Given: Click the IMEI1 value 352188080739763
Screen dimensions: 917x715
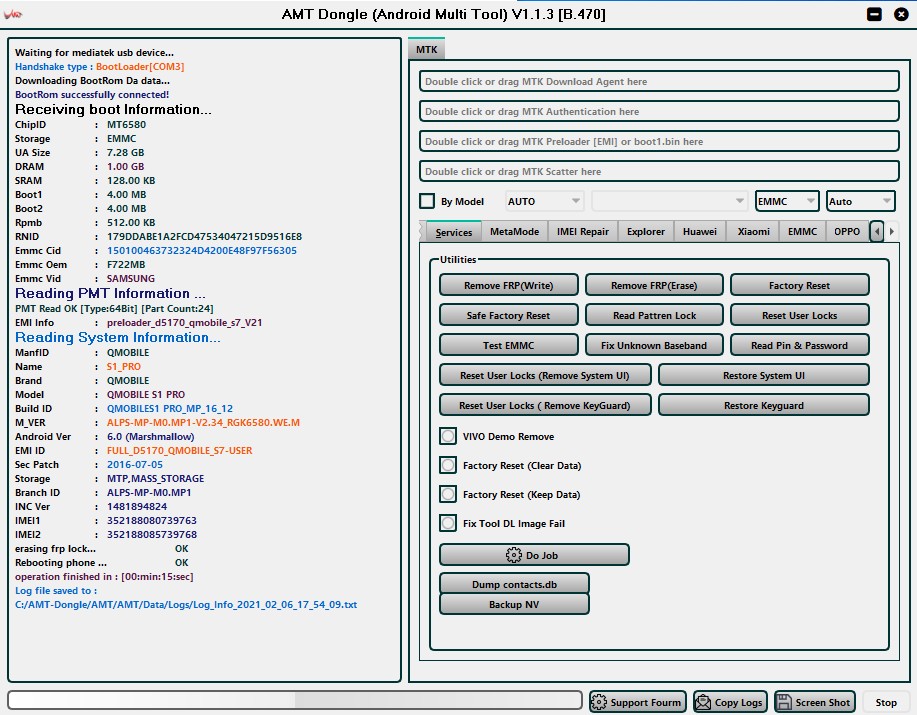Looking at the screenshot, I should point(151,520).
